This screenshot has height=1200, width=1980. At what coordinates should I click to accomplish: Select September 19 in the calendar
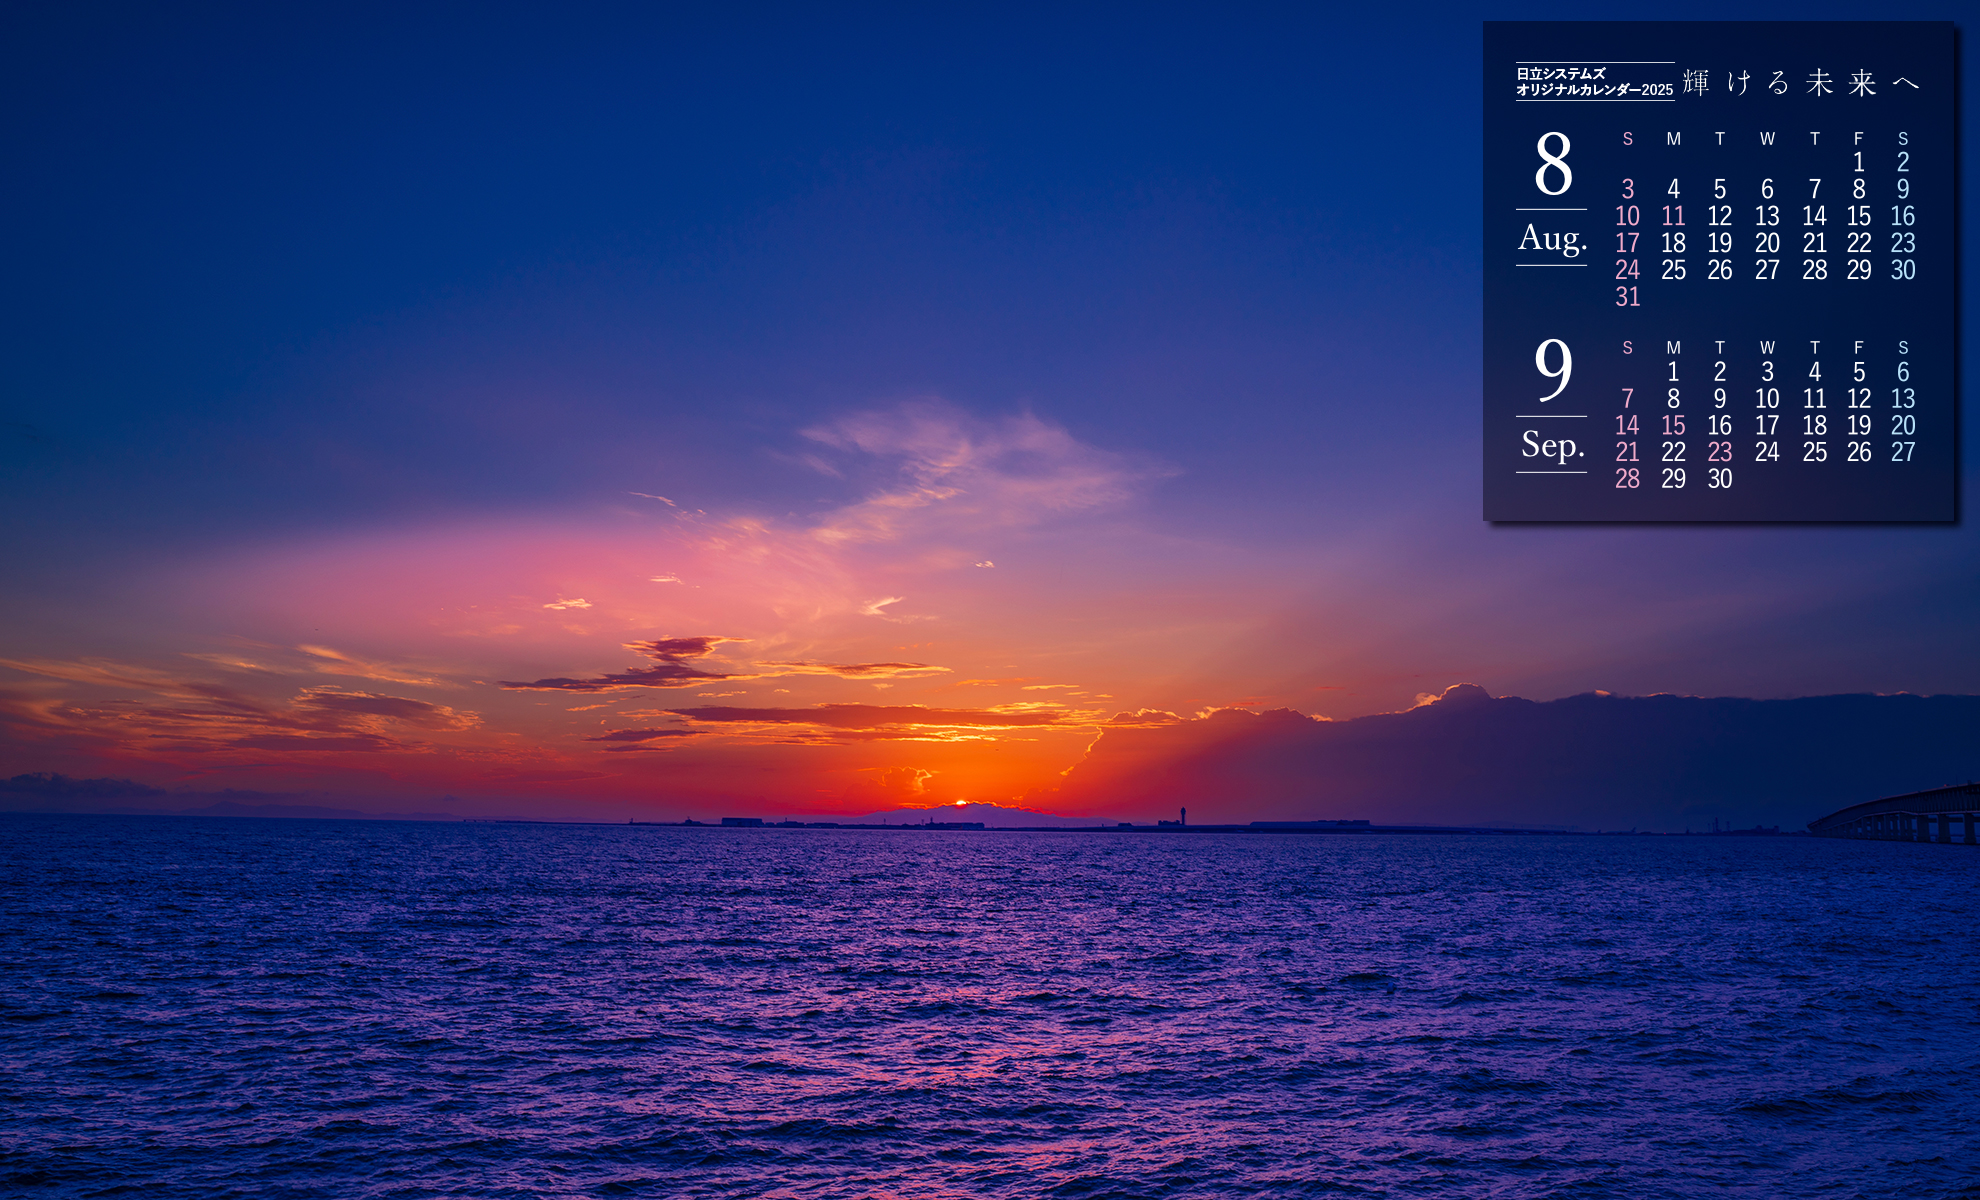point(1858,426)
